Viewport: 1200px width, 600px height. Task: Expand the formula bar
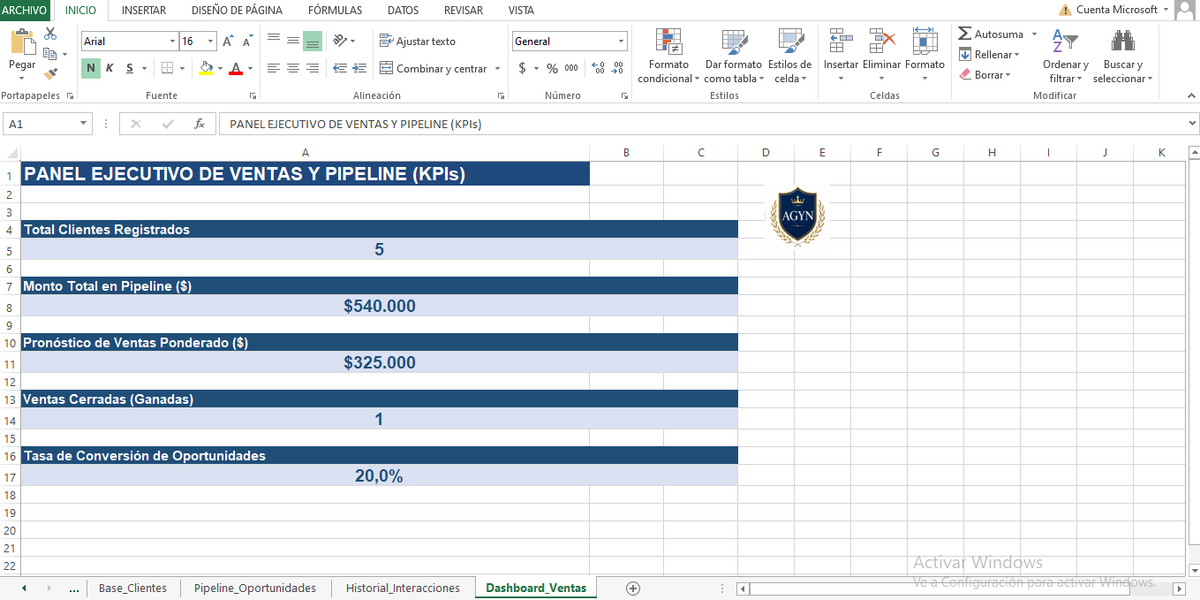[x=1191, y=124]
